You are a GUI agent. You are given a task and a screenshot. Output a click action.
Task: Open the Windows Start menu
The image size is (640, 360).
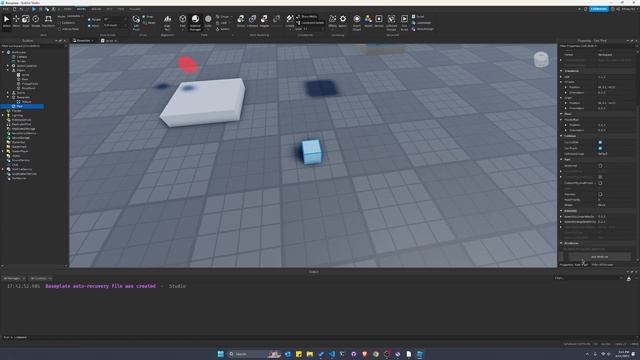(220, 354)
